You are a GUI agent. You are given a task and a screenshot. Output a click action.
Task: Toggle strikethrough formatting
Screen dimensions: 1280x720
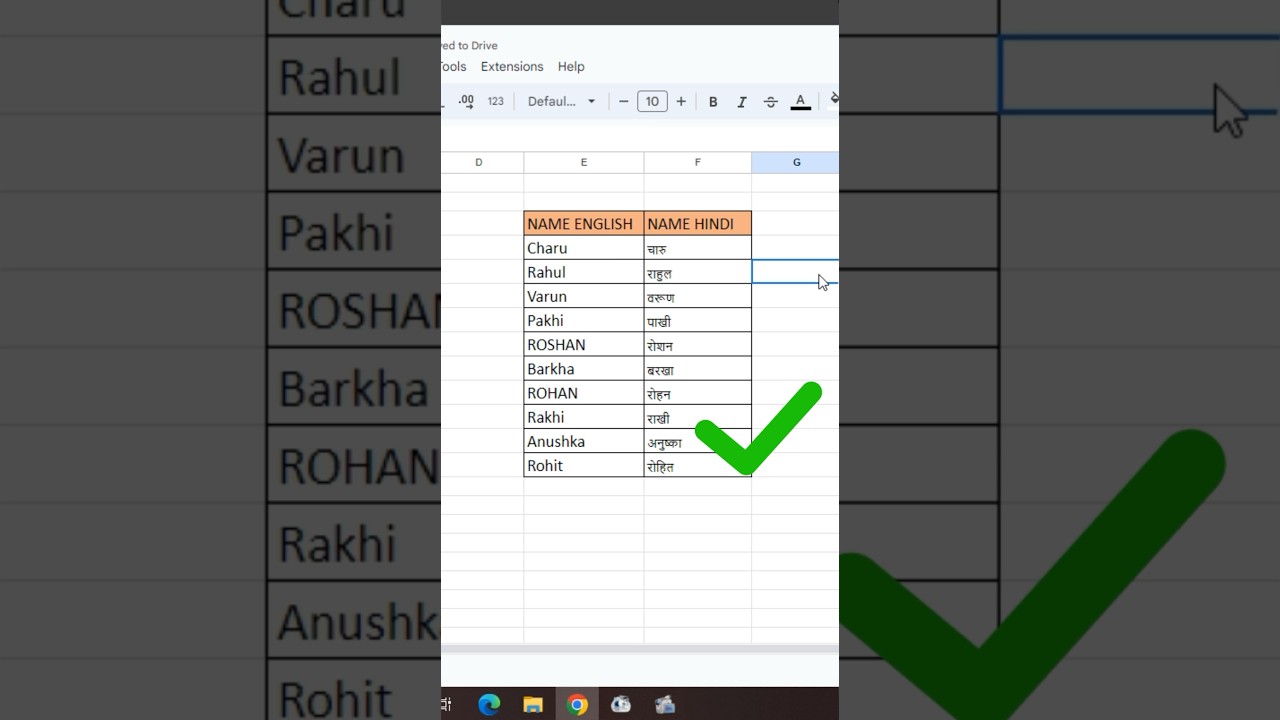(x=770, y=101)
